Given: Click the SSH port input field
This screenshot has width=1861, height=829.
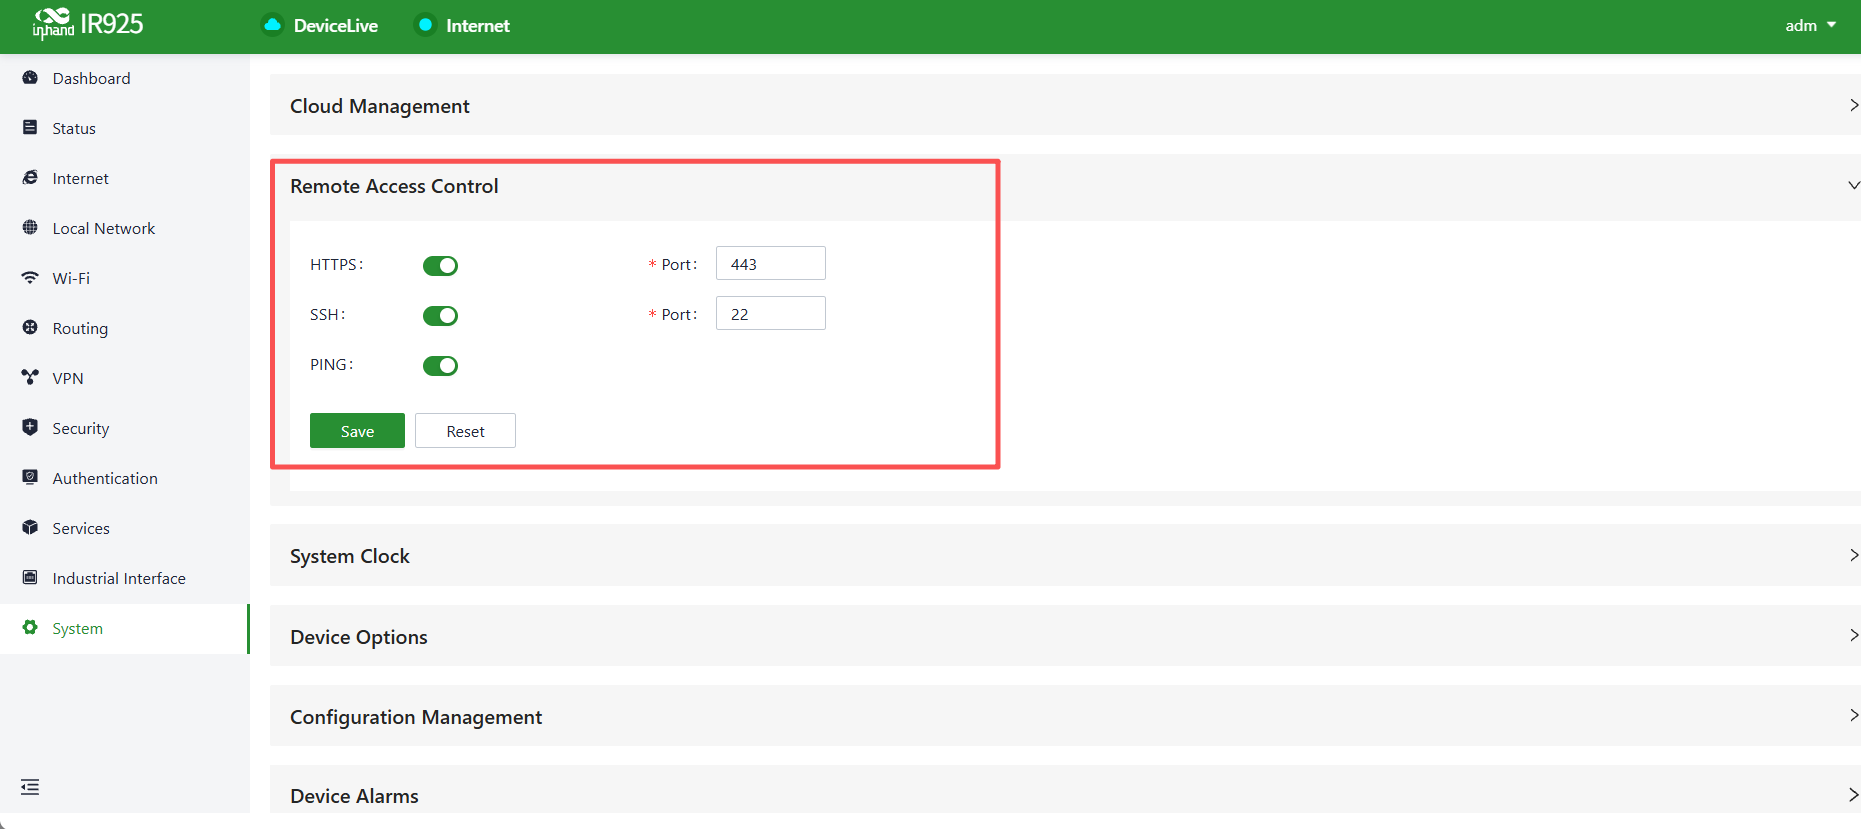Looking at the screenshot, I should point(771,314).
